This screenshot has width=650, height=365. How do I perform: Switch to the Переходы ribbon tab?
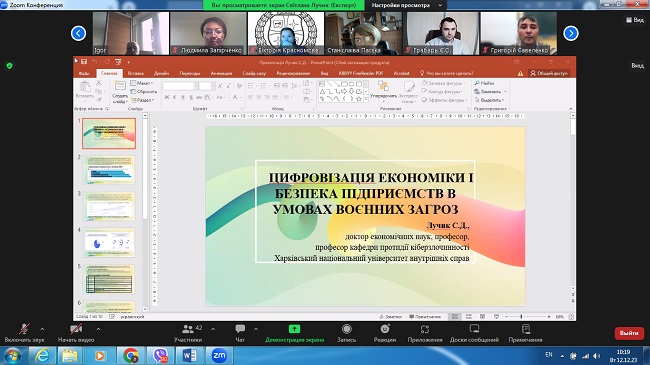190,73
